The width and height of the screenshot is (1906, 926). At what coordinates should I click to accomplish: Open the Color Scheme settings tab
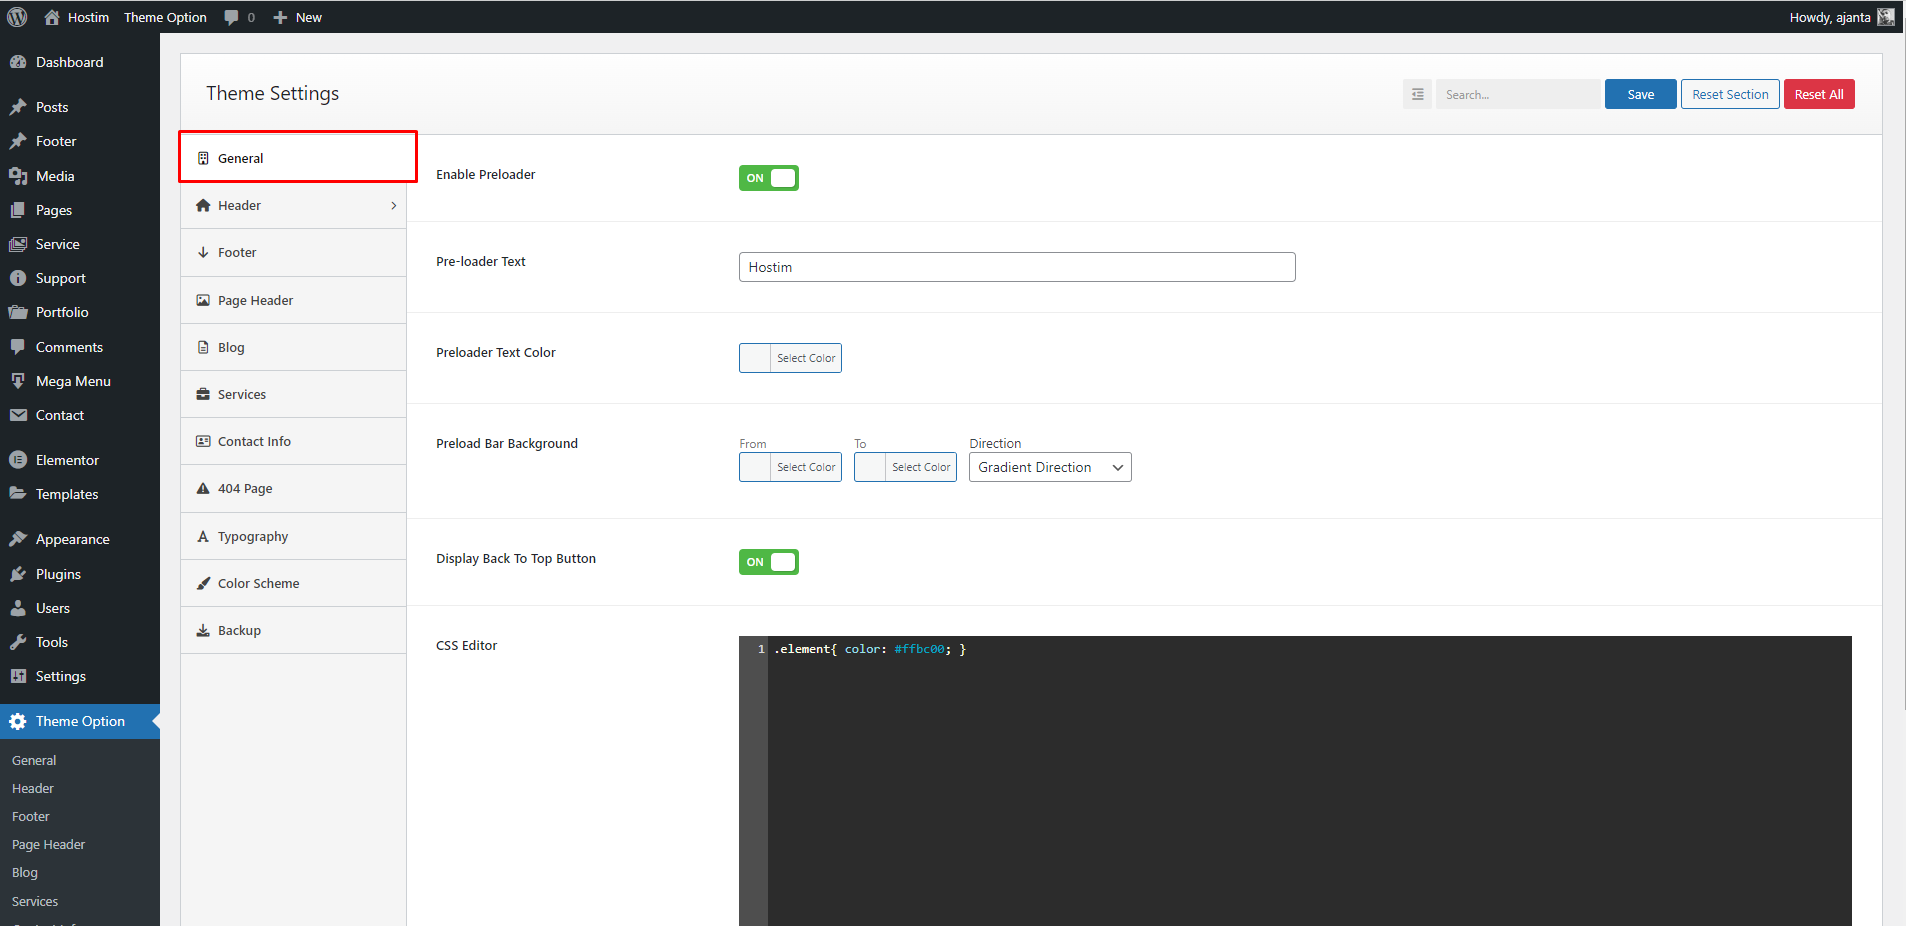coord(258,584)
